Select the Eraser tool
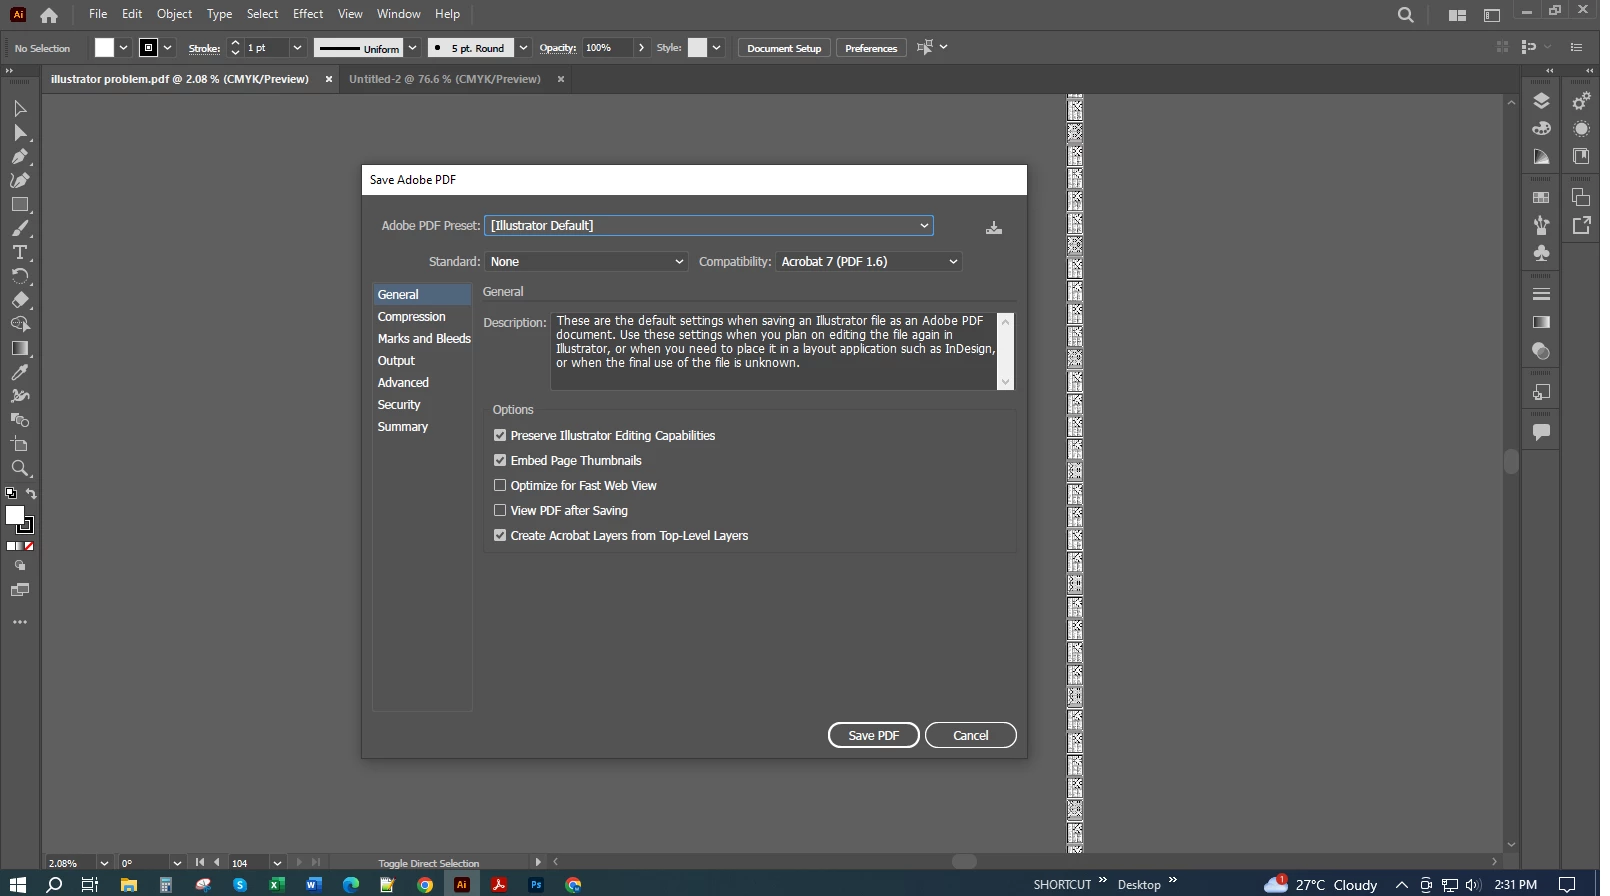 [19, 300]
